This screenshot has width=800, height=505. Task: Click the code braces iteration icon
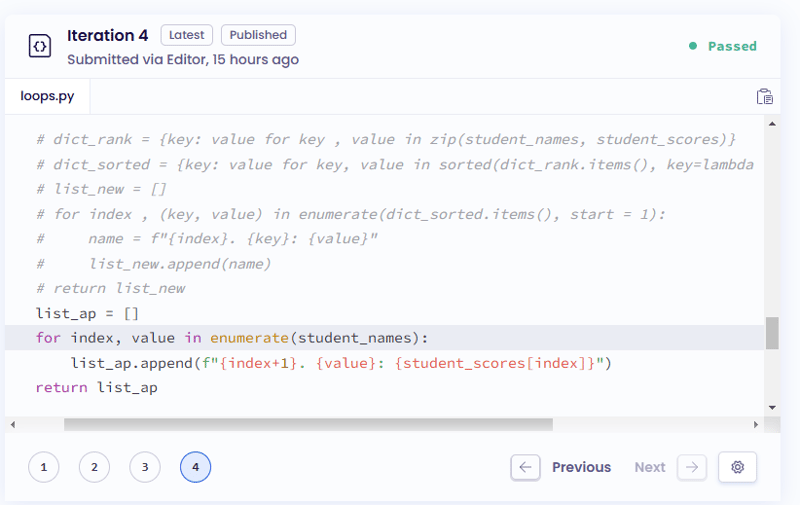pos(39,46)
